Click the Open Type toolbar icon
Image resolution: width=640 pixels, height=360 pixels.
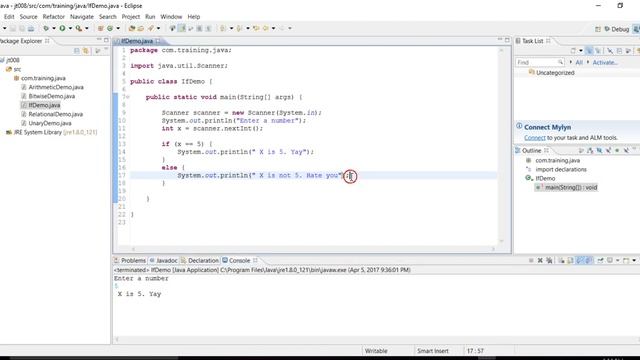point(131,28)
